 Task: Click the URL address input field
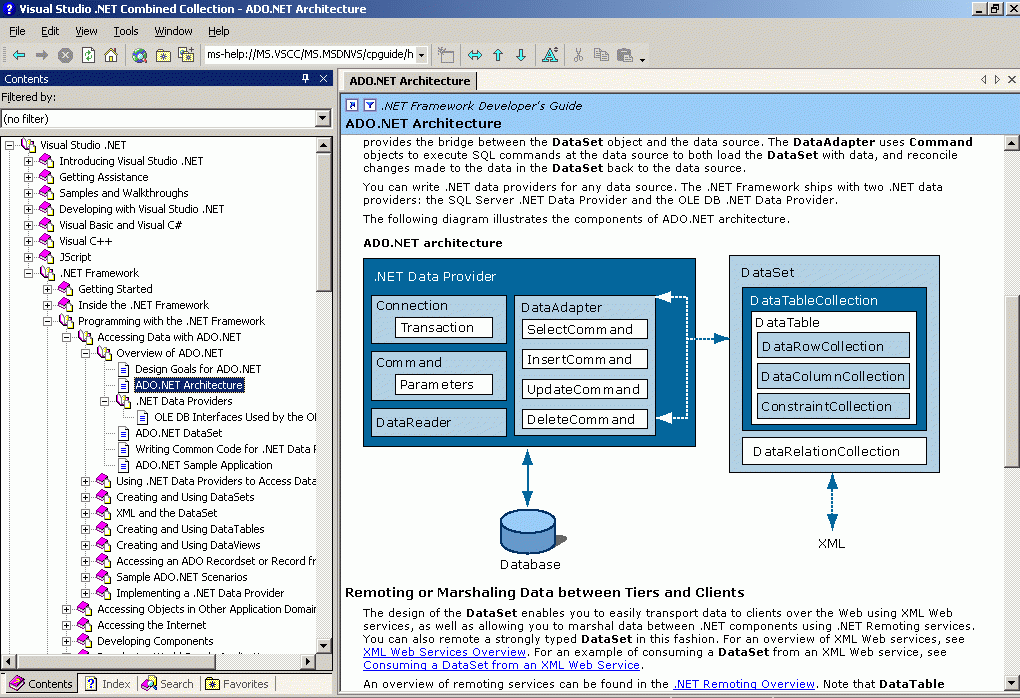[310, 54]
